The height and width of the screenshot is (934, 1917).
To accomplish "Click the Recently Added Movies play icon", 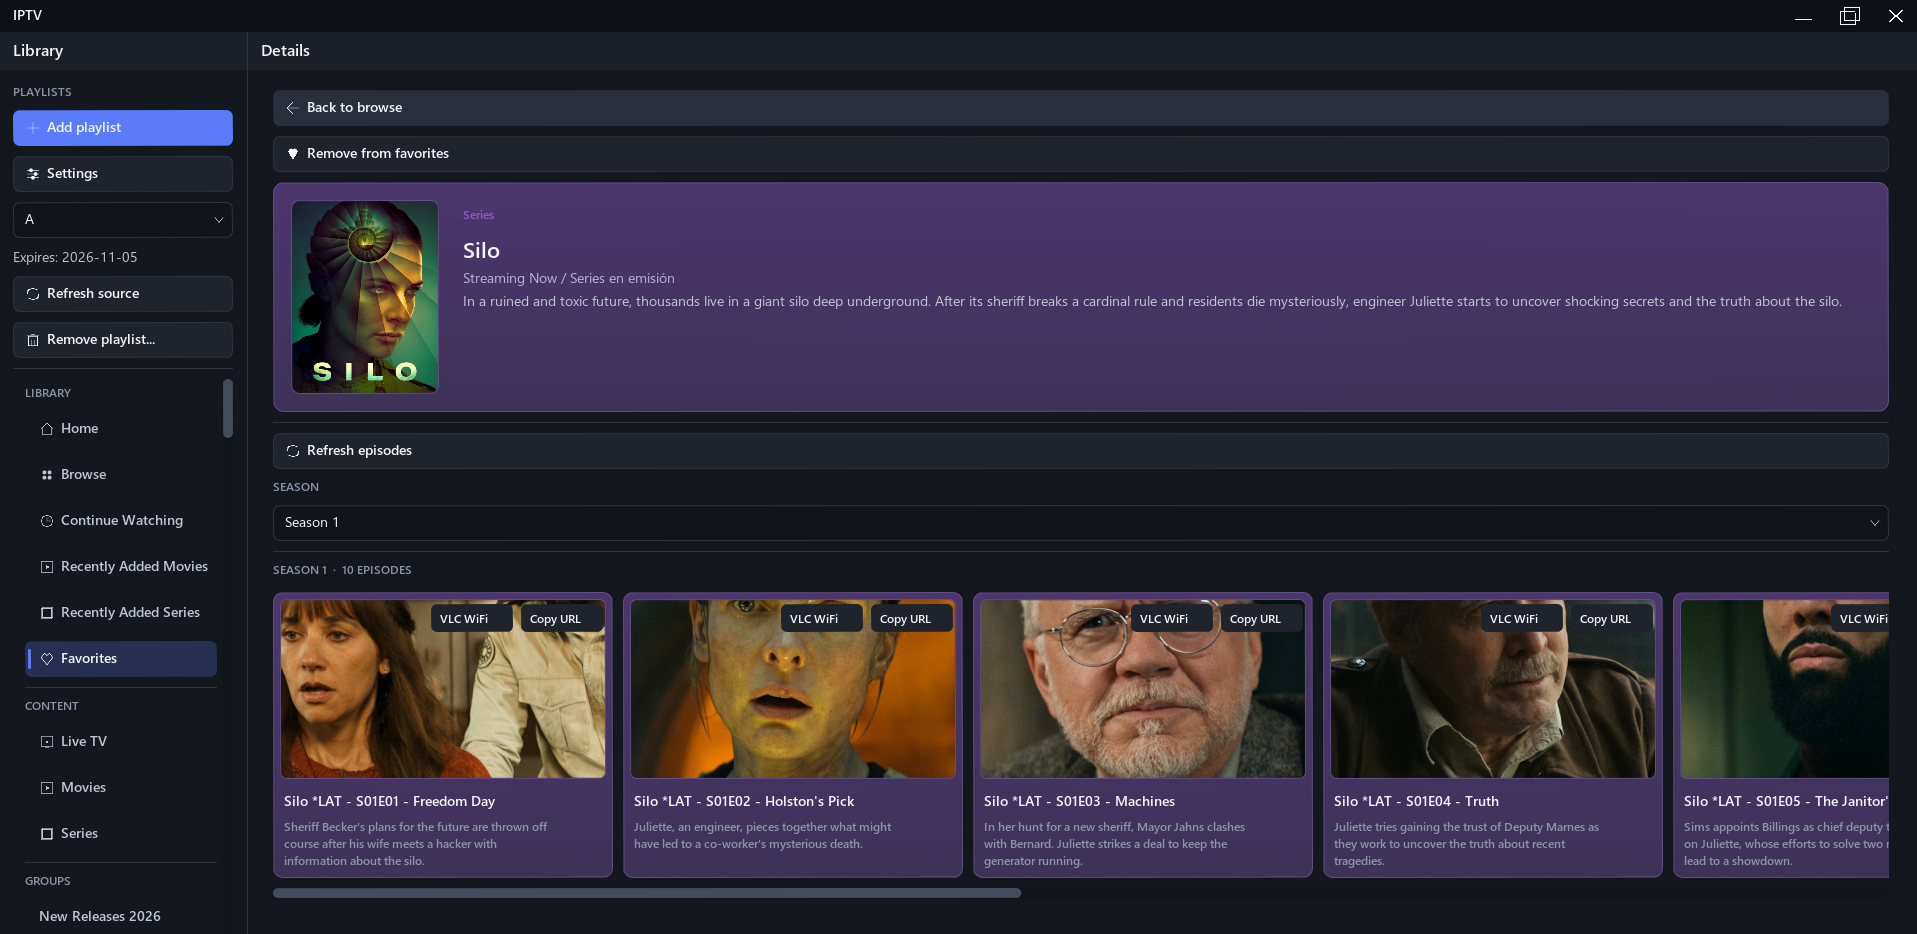I will coord(47,567).
